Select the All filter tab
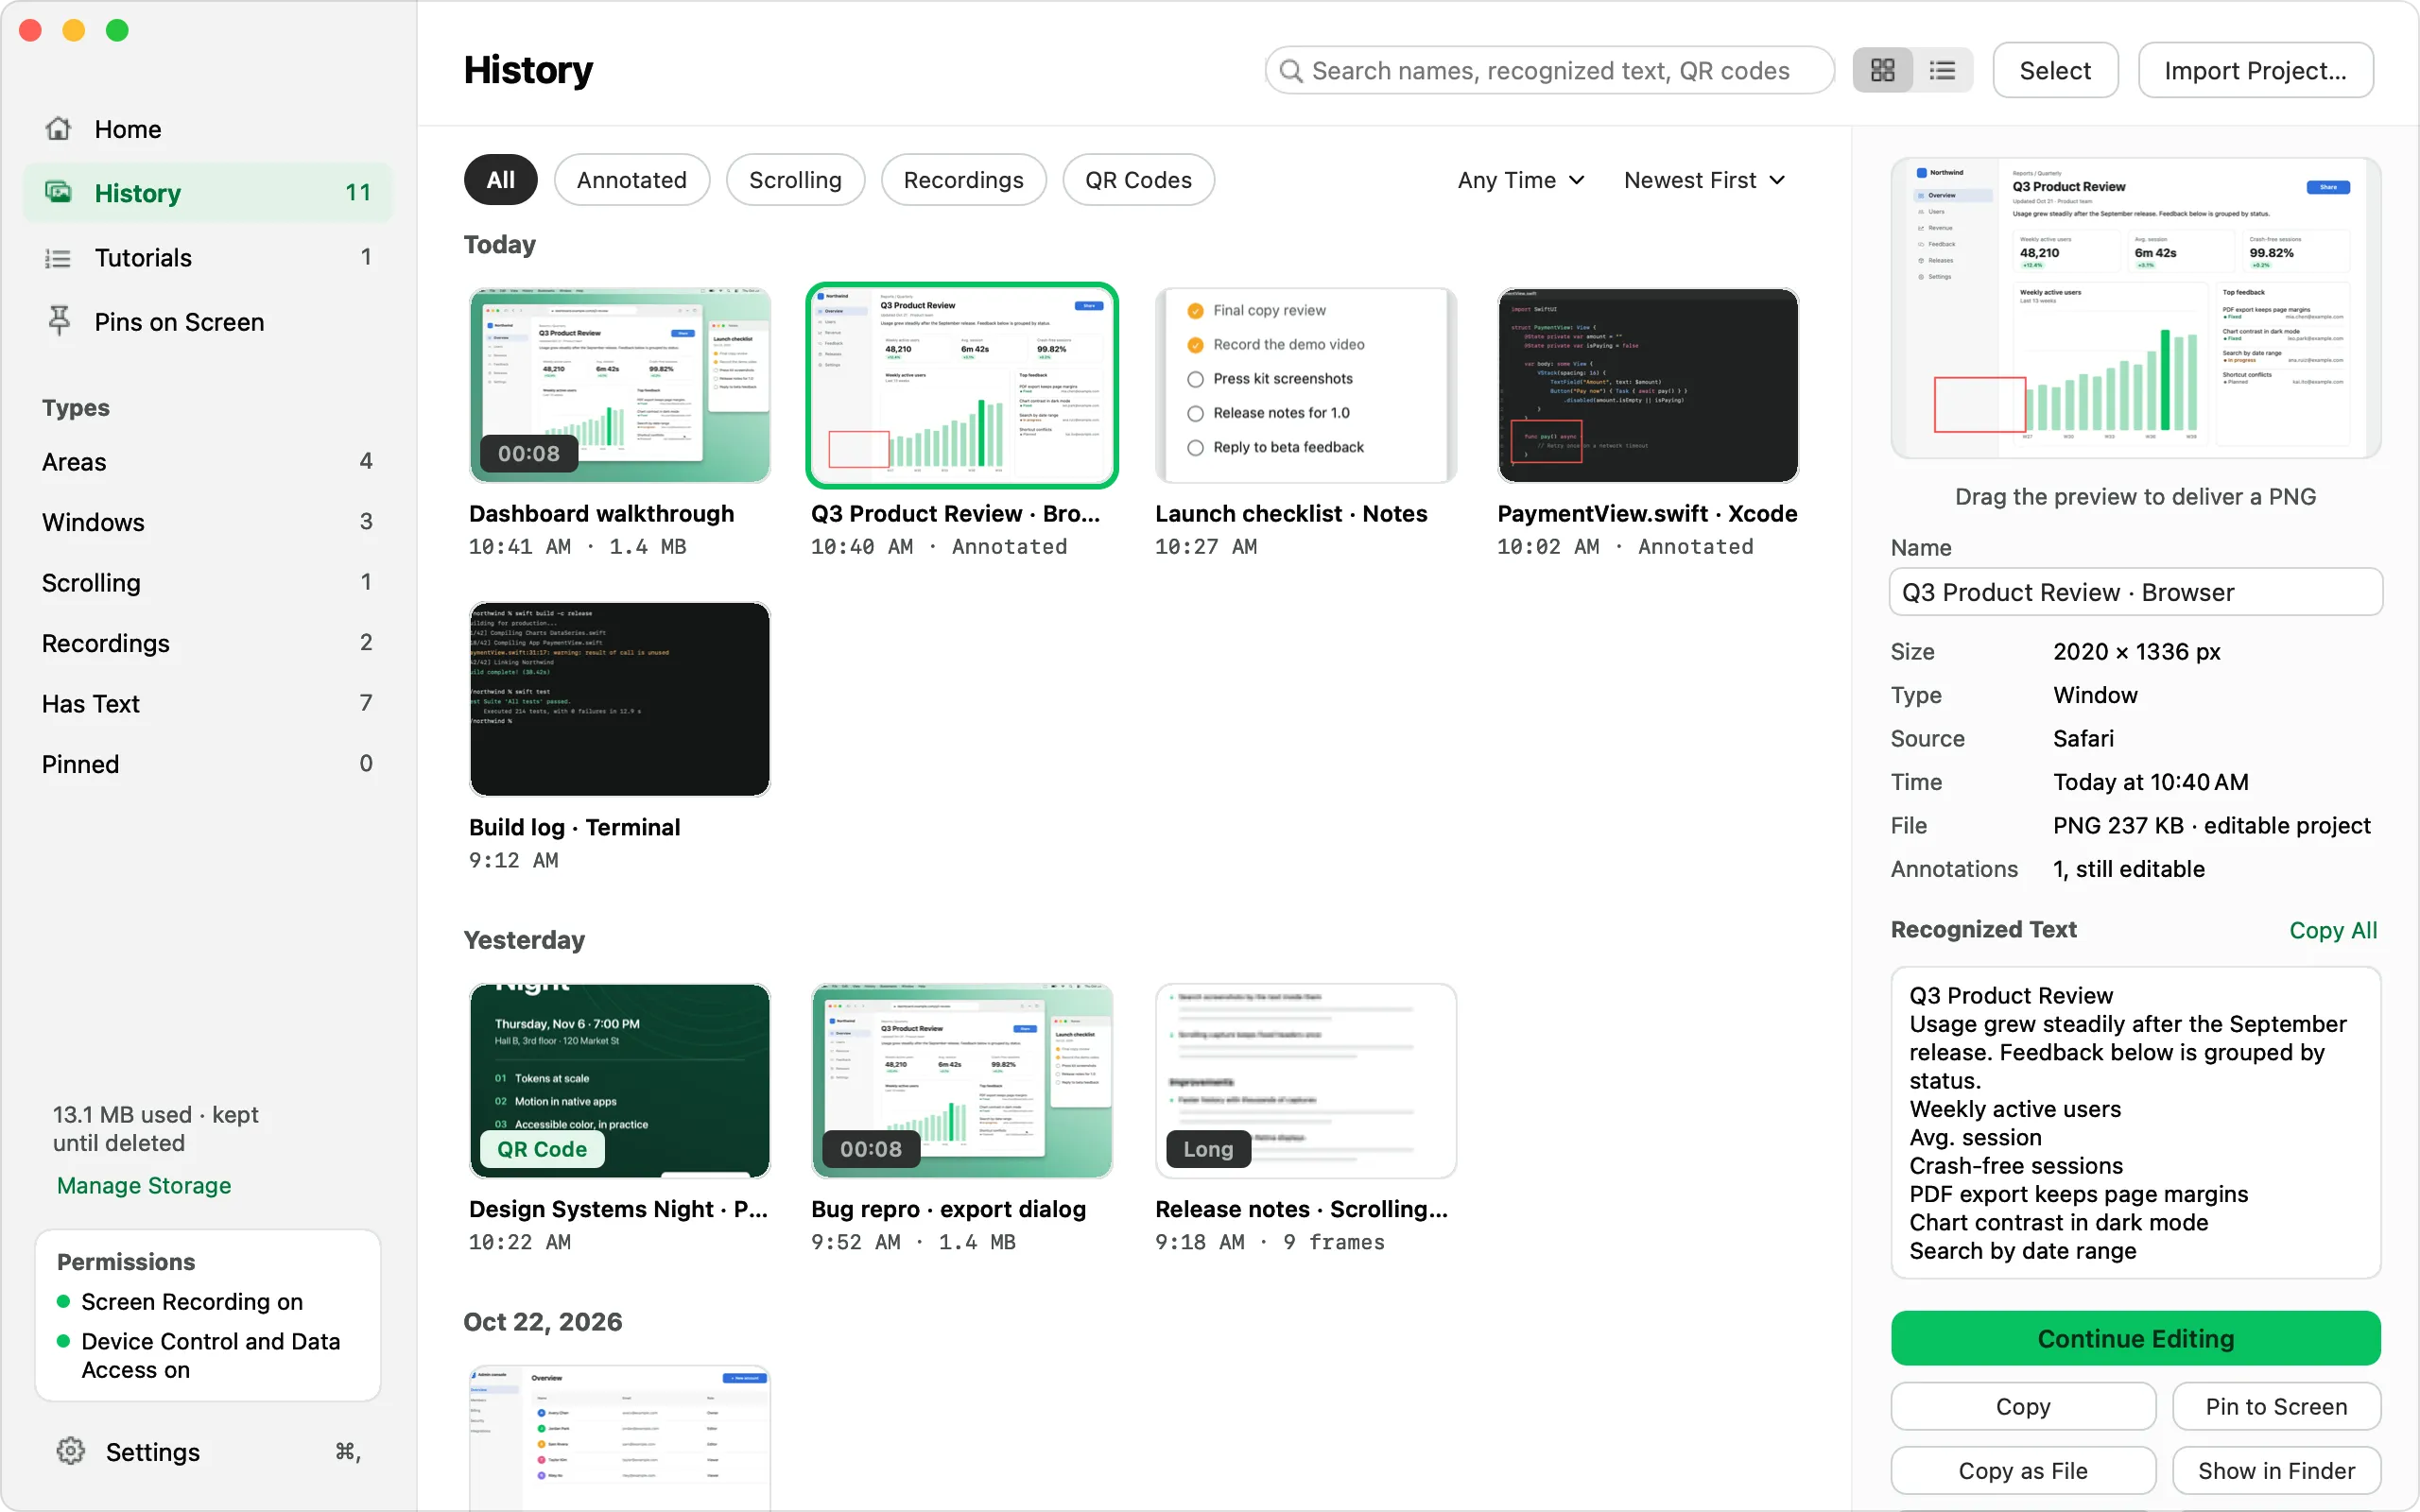The width and height of the screenshot is (2420, 1512). [500, 180]
